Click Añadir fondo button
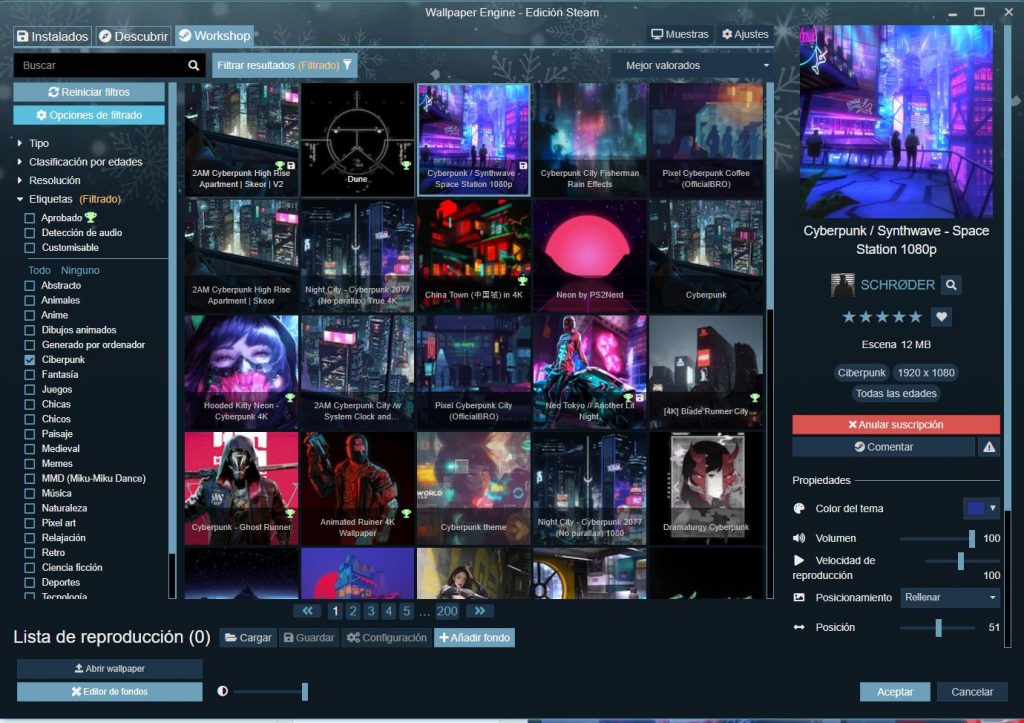 coord(474,637)
